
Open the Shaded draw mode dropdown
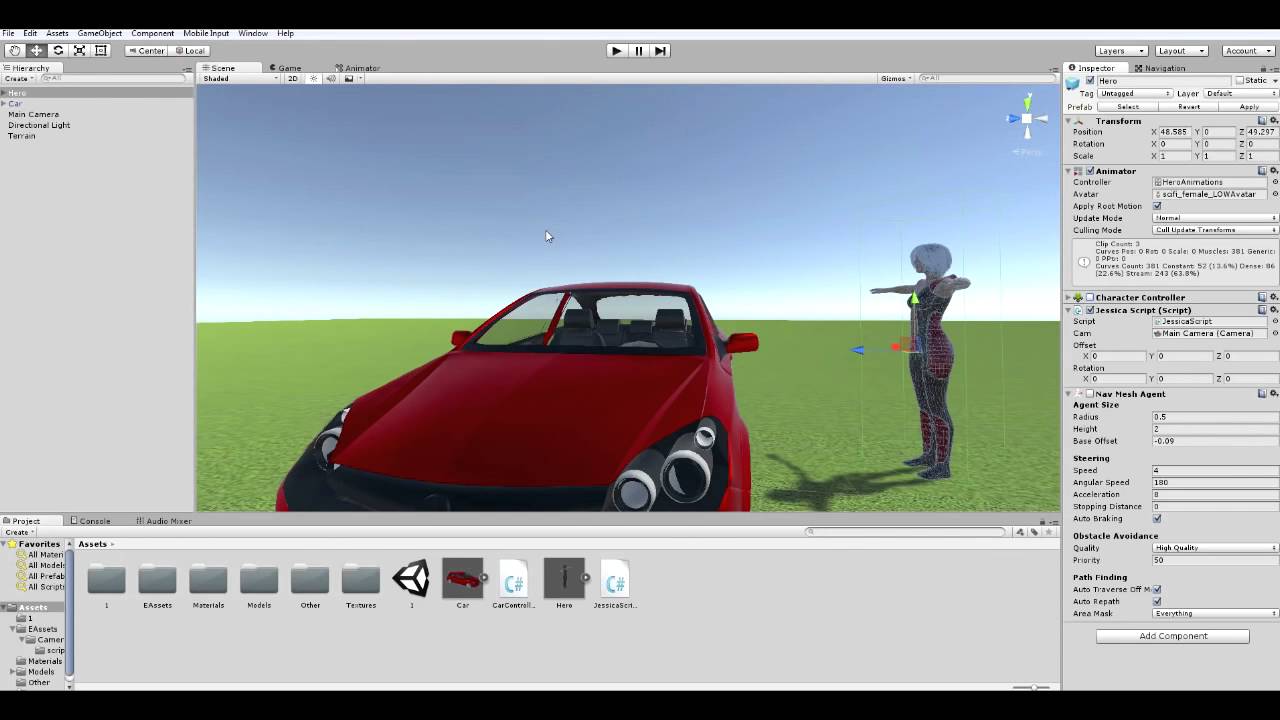240,78
